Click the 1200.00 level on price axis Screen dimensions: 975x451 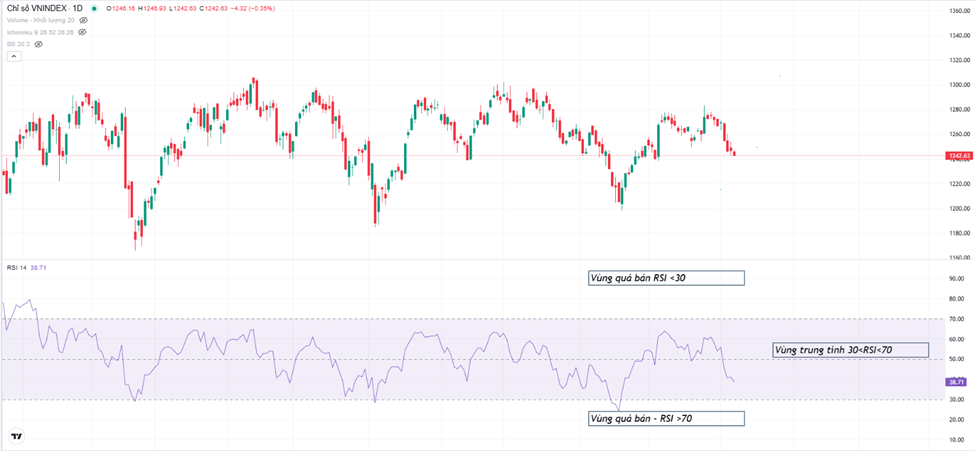pos(960,209)
